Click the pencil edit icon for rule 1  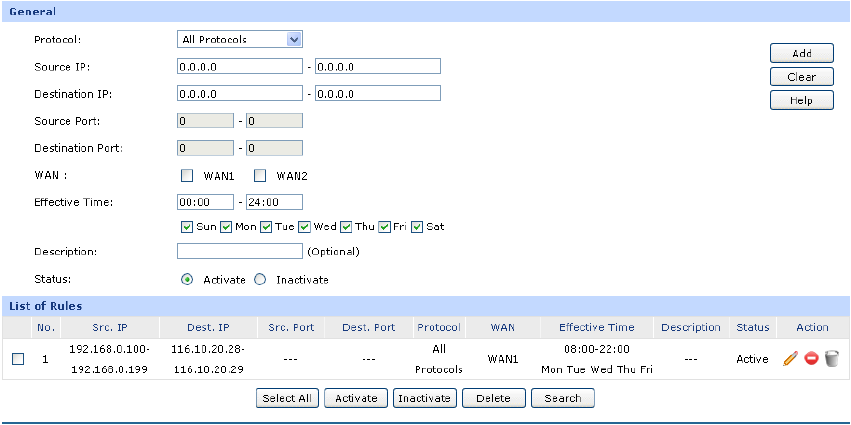point(790,359)
